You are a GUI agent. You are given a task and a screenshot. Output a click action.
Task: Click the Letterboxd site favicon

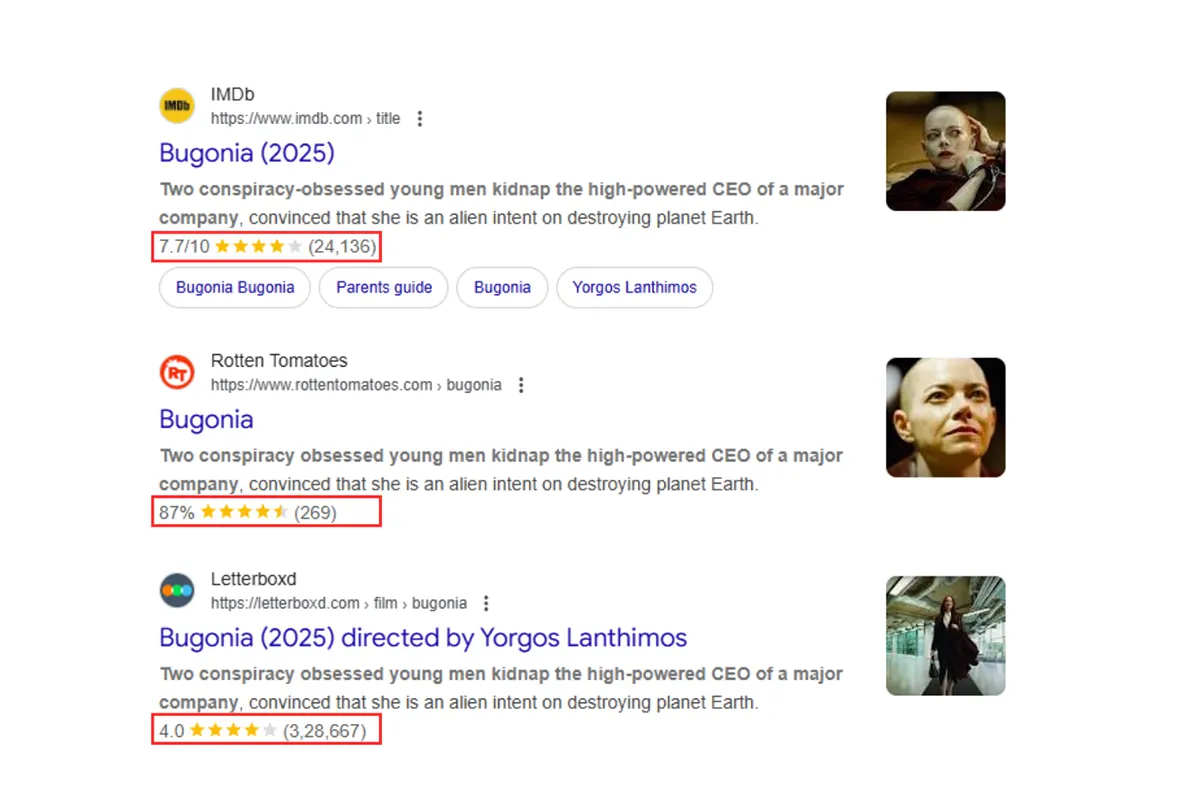coord(177,591)
